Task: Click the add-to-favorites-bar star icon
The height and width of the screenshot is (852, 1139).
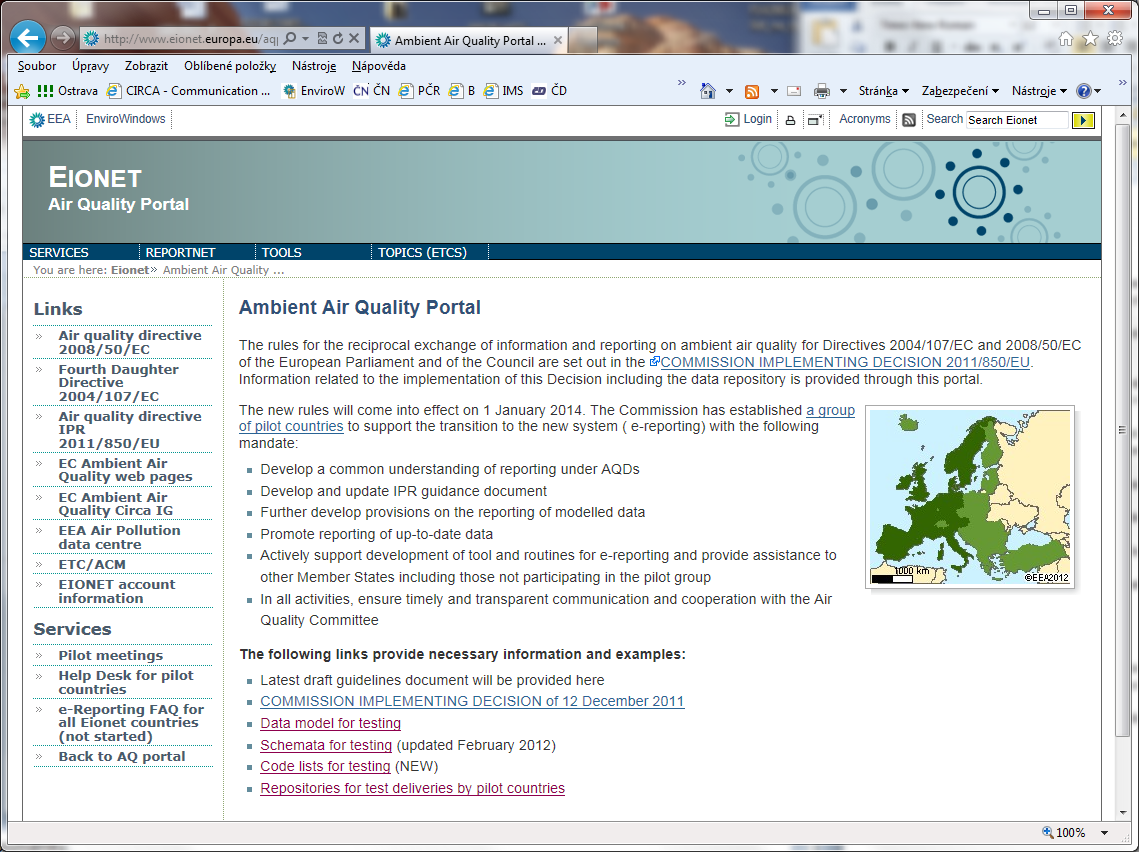Action: pos(23,91)
